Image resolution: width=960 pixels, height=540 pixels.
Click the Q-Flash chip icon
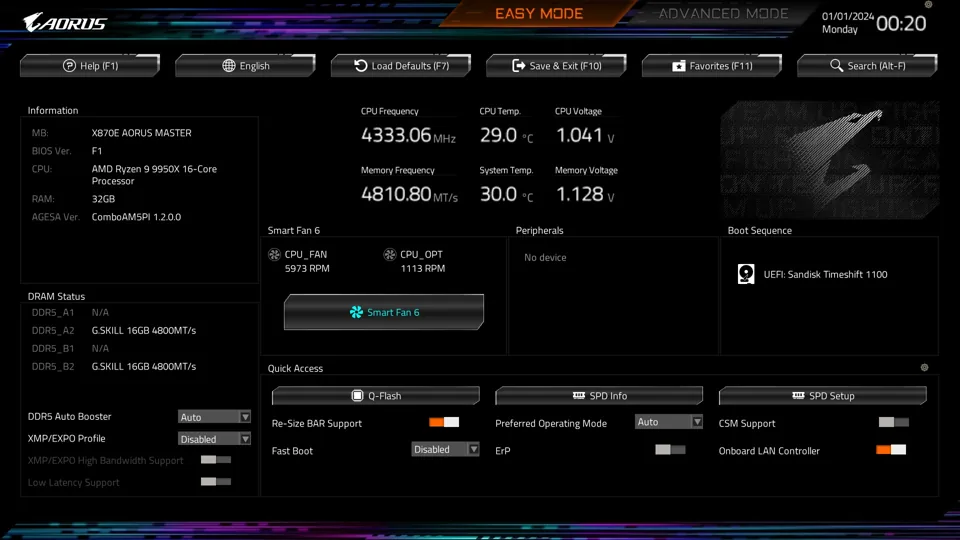pos(357,396)
